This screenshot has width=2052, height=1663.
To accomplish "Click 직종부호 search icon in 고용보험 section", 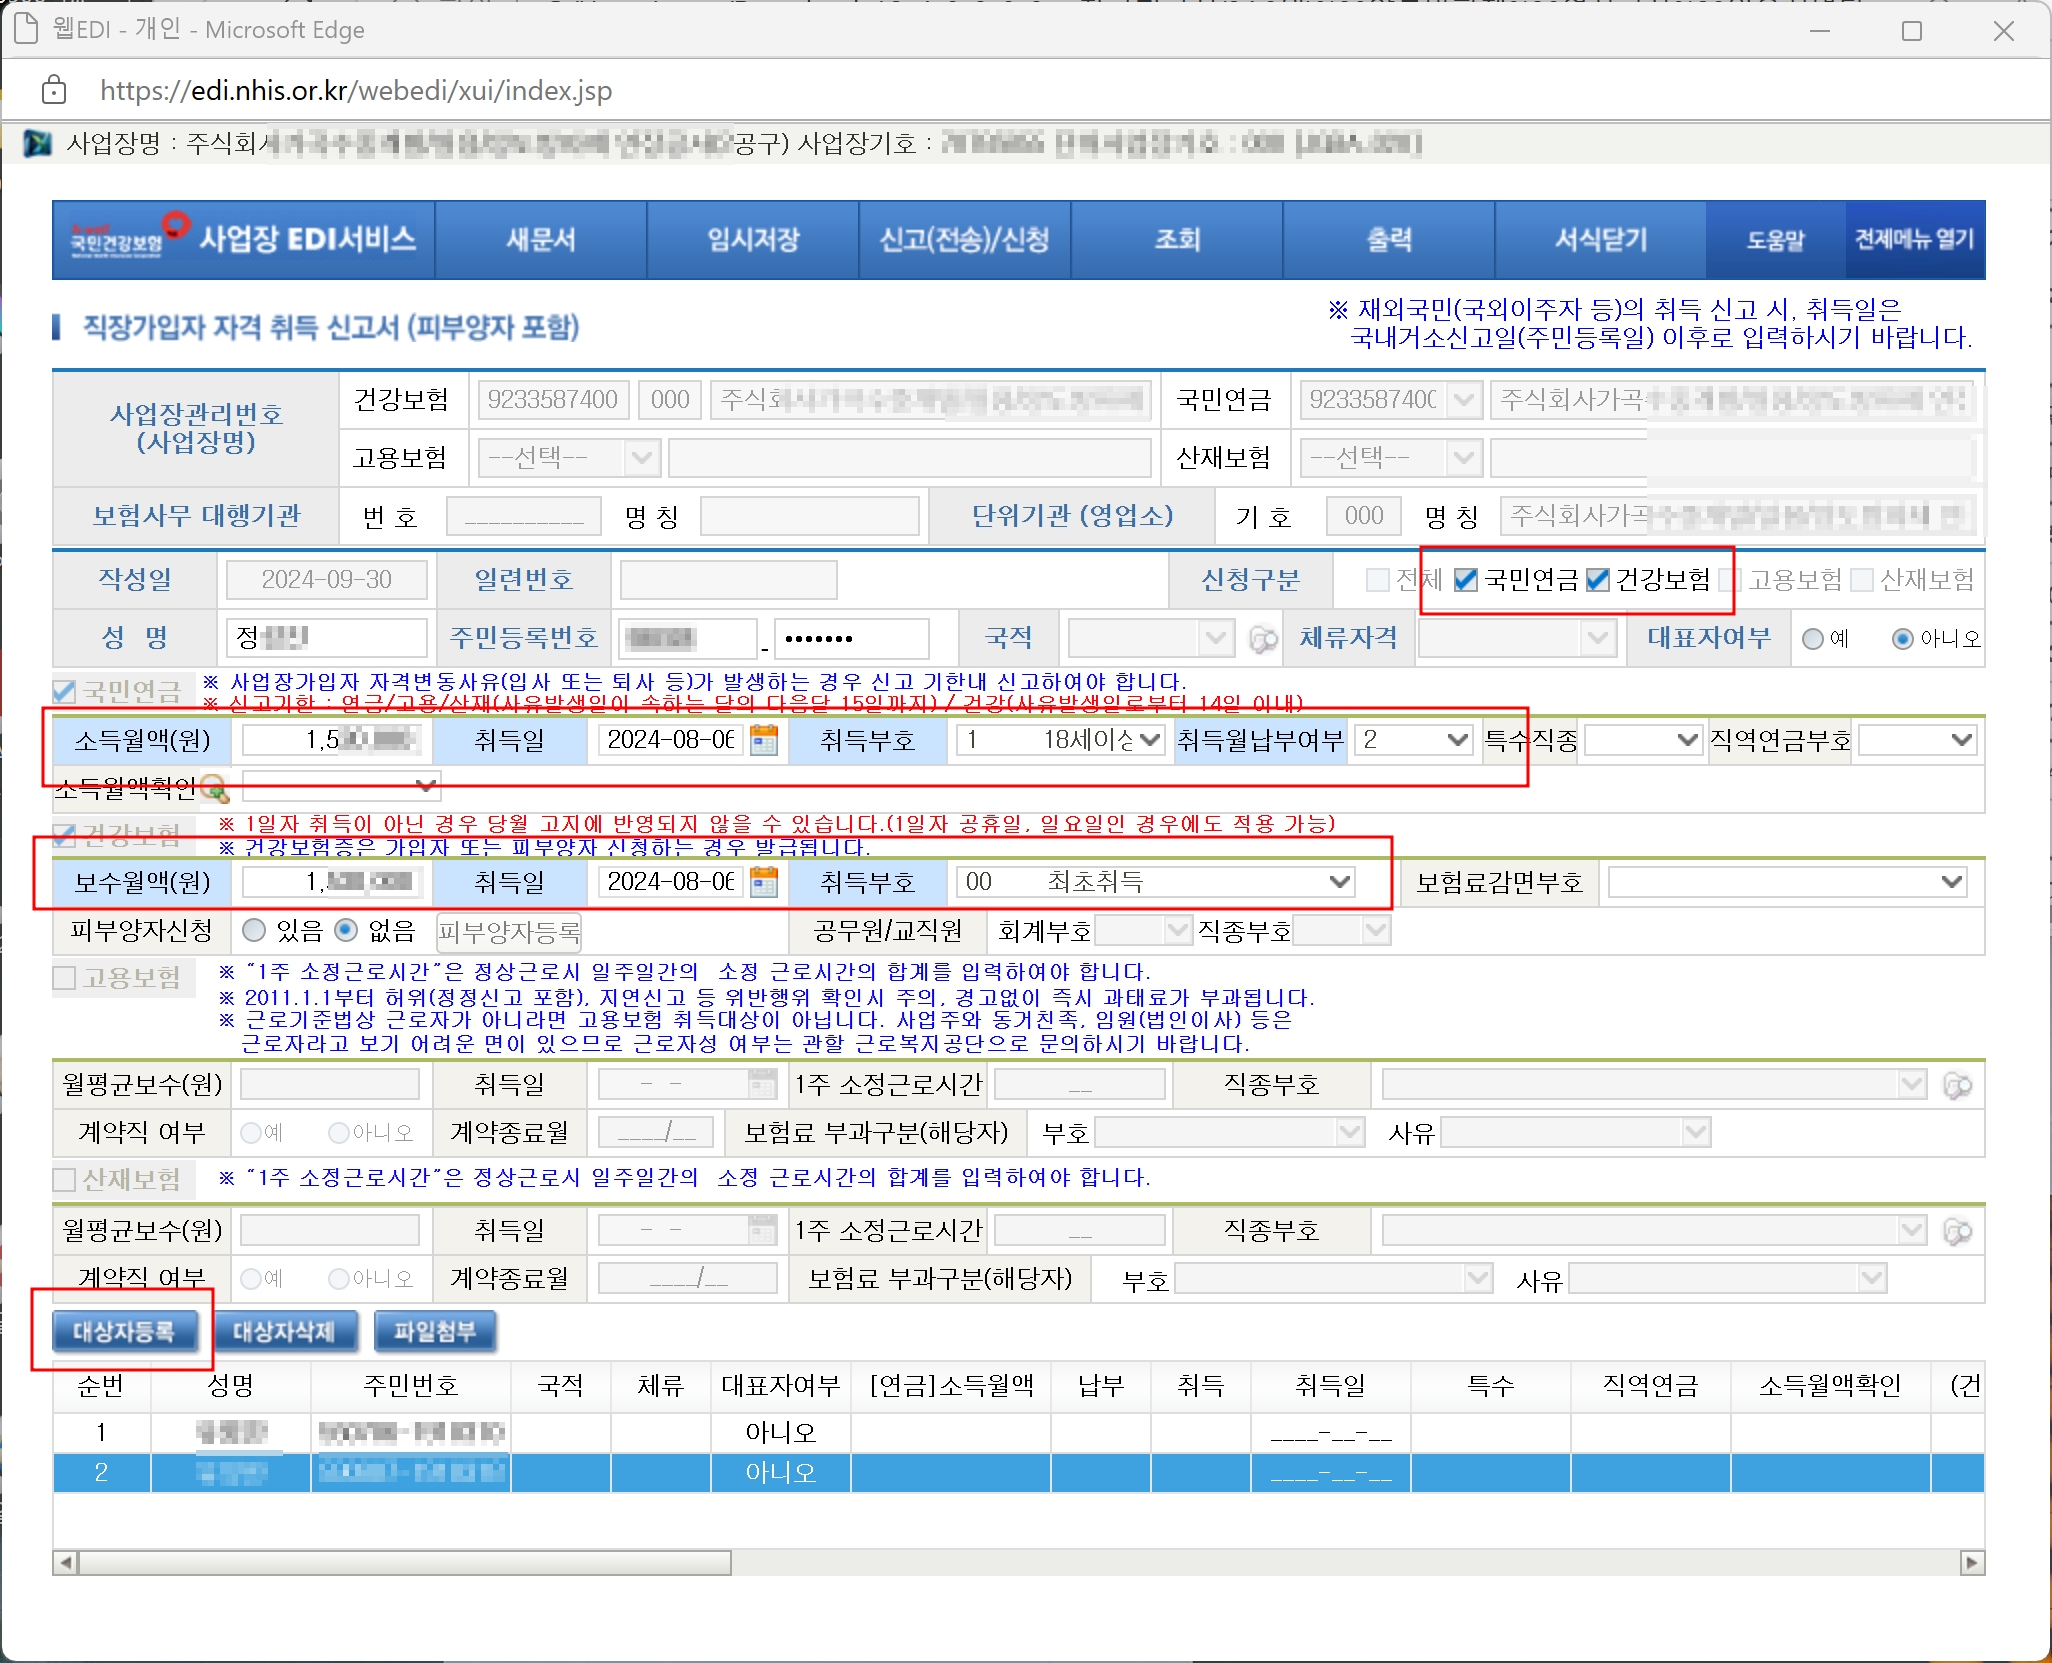I will click(1957, 1085).
